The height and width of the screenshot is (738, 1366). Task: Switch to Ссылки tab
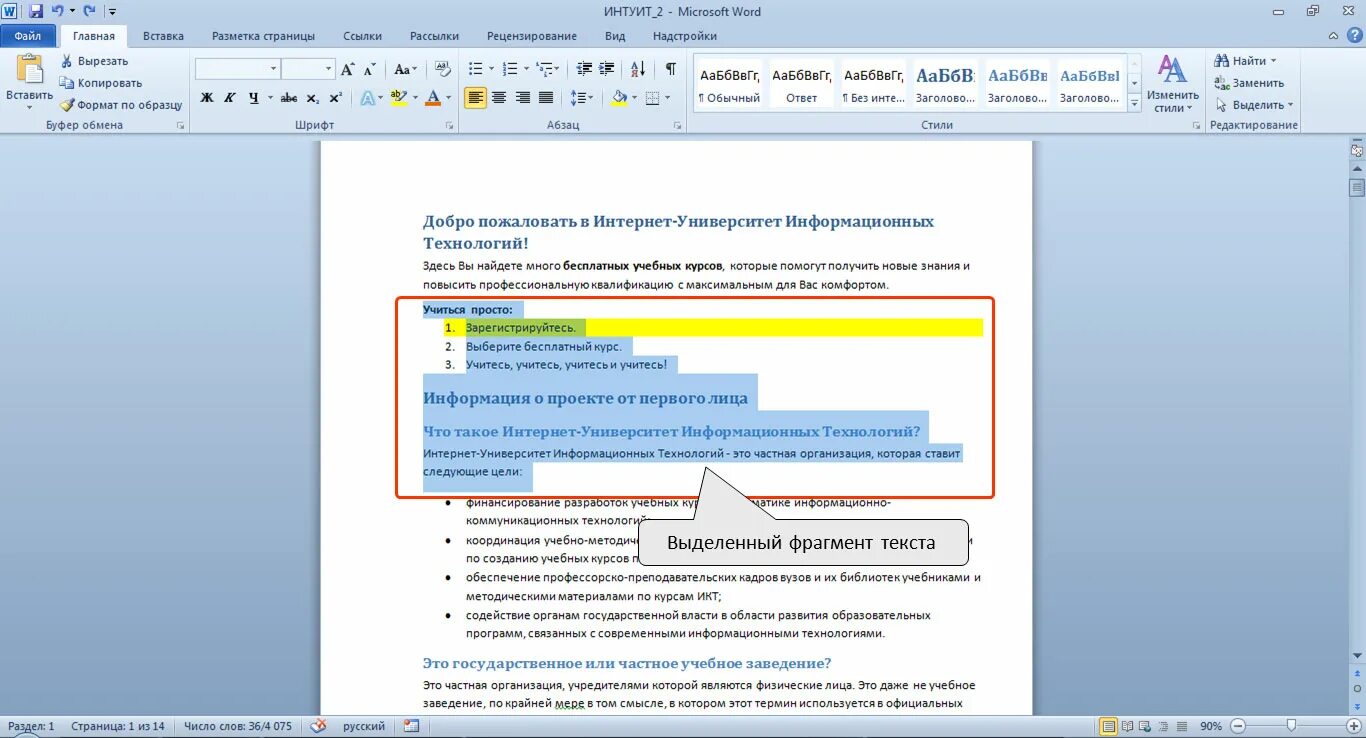click(362, 36)
